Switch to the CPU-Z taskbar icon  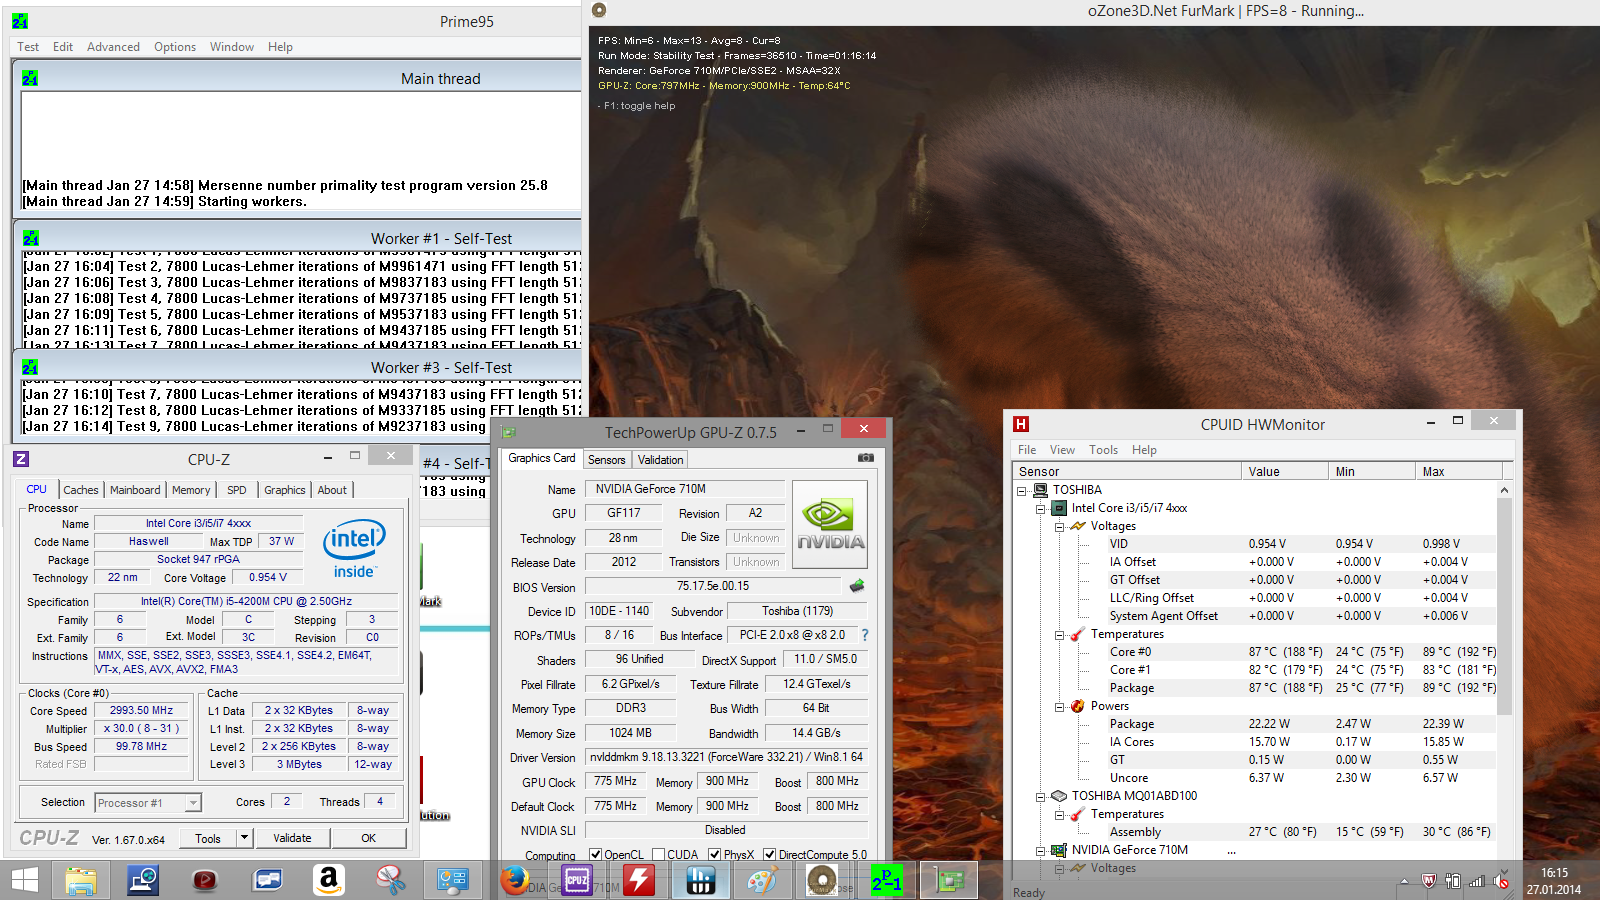tap(577, 880)
